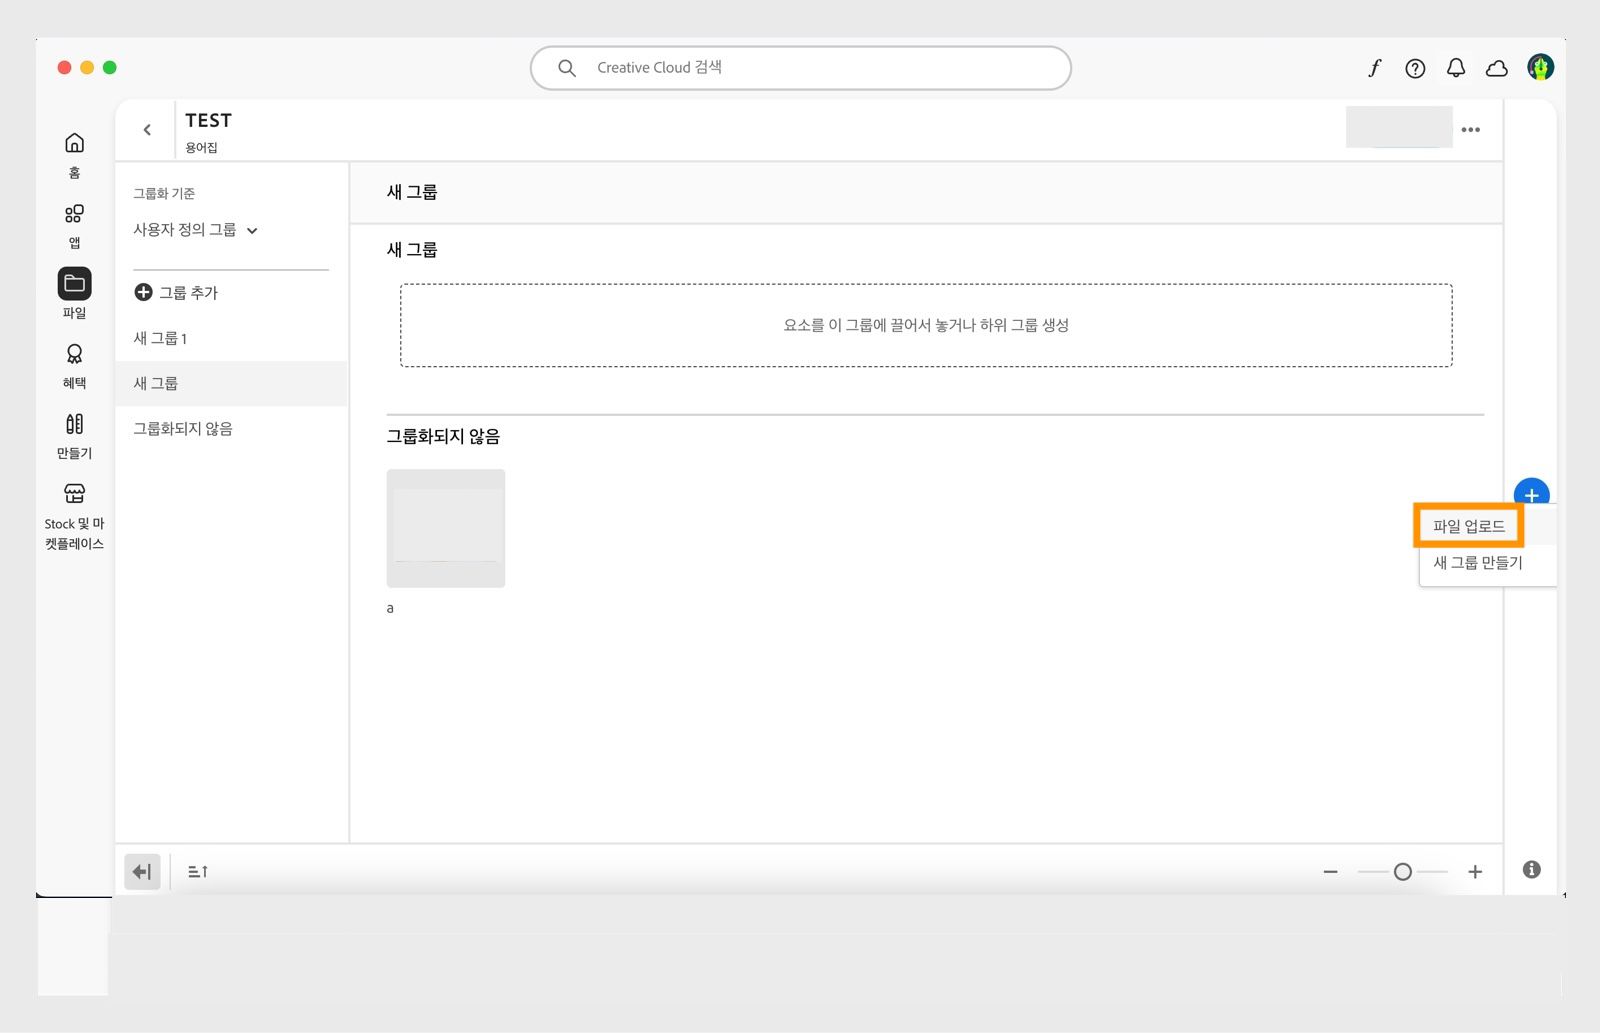Viewport: 1600px width, 1033px height.
Task: Click in the Creative Cloud search field
Action: tap(800, 68)
